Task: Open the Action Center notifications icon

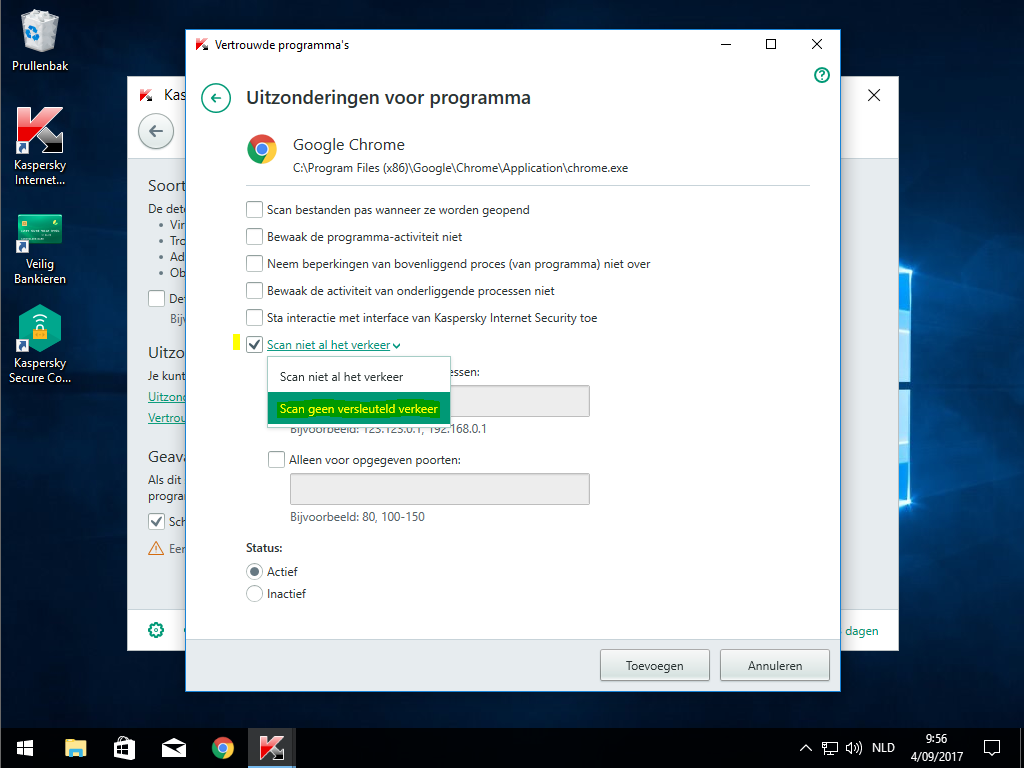Action: click(992, 748)
